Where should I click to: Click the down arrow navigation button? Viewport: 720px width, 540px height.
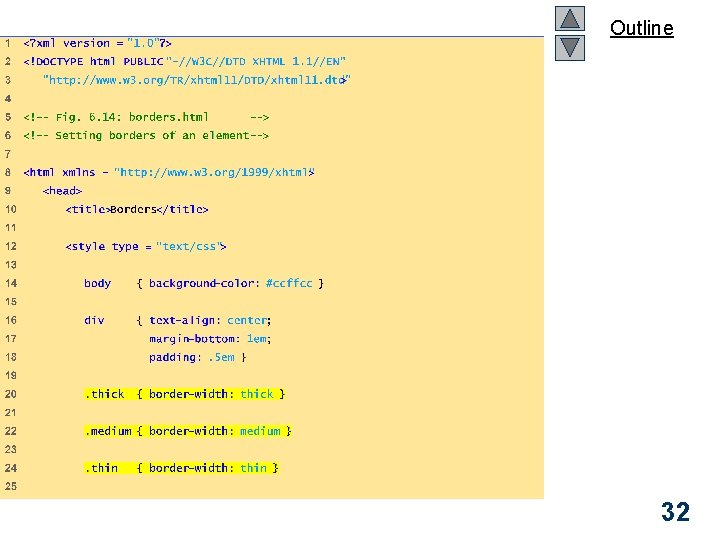click(x=569, y=48)
